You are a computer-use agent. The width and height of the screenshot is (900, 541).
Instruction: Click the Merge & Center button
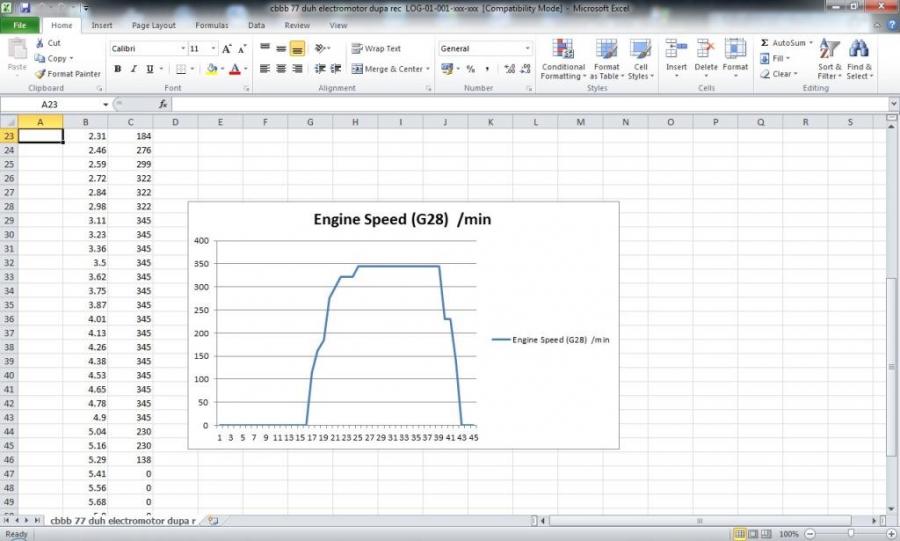tap(389, 69)
